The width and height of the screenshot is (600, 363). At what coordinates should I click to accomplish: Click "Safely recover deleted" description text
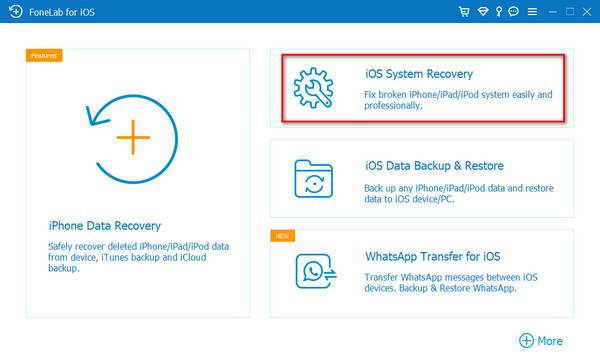(x=139, y=257)
